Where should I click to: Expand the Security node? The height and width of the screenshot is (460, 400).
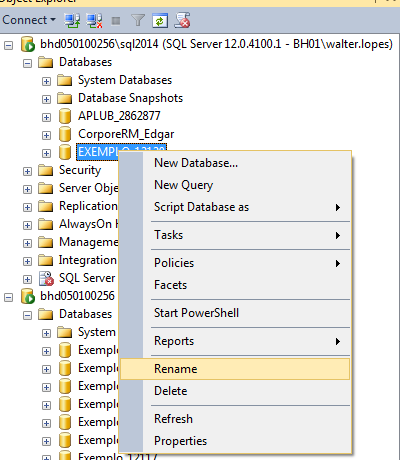coord(27,171)
